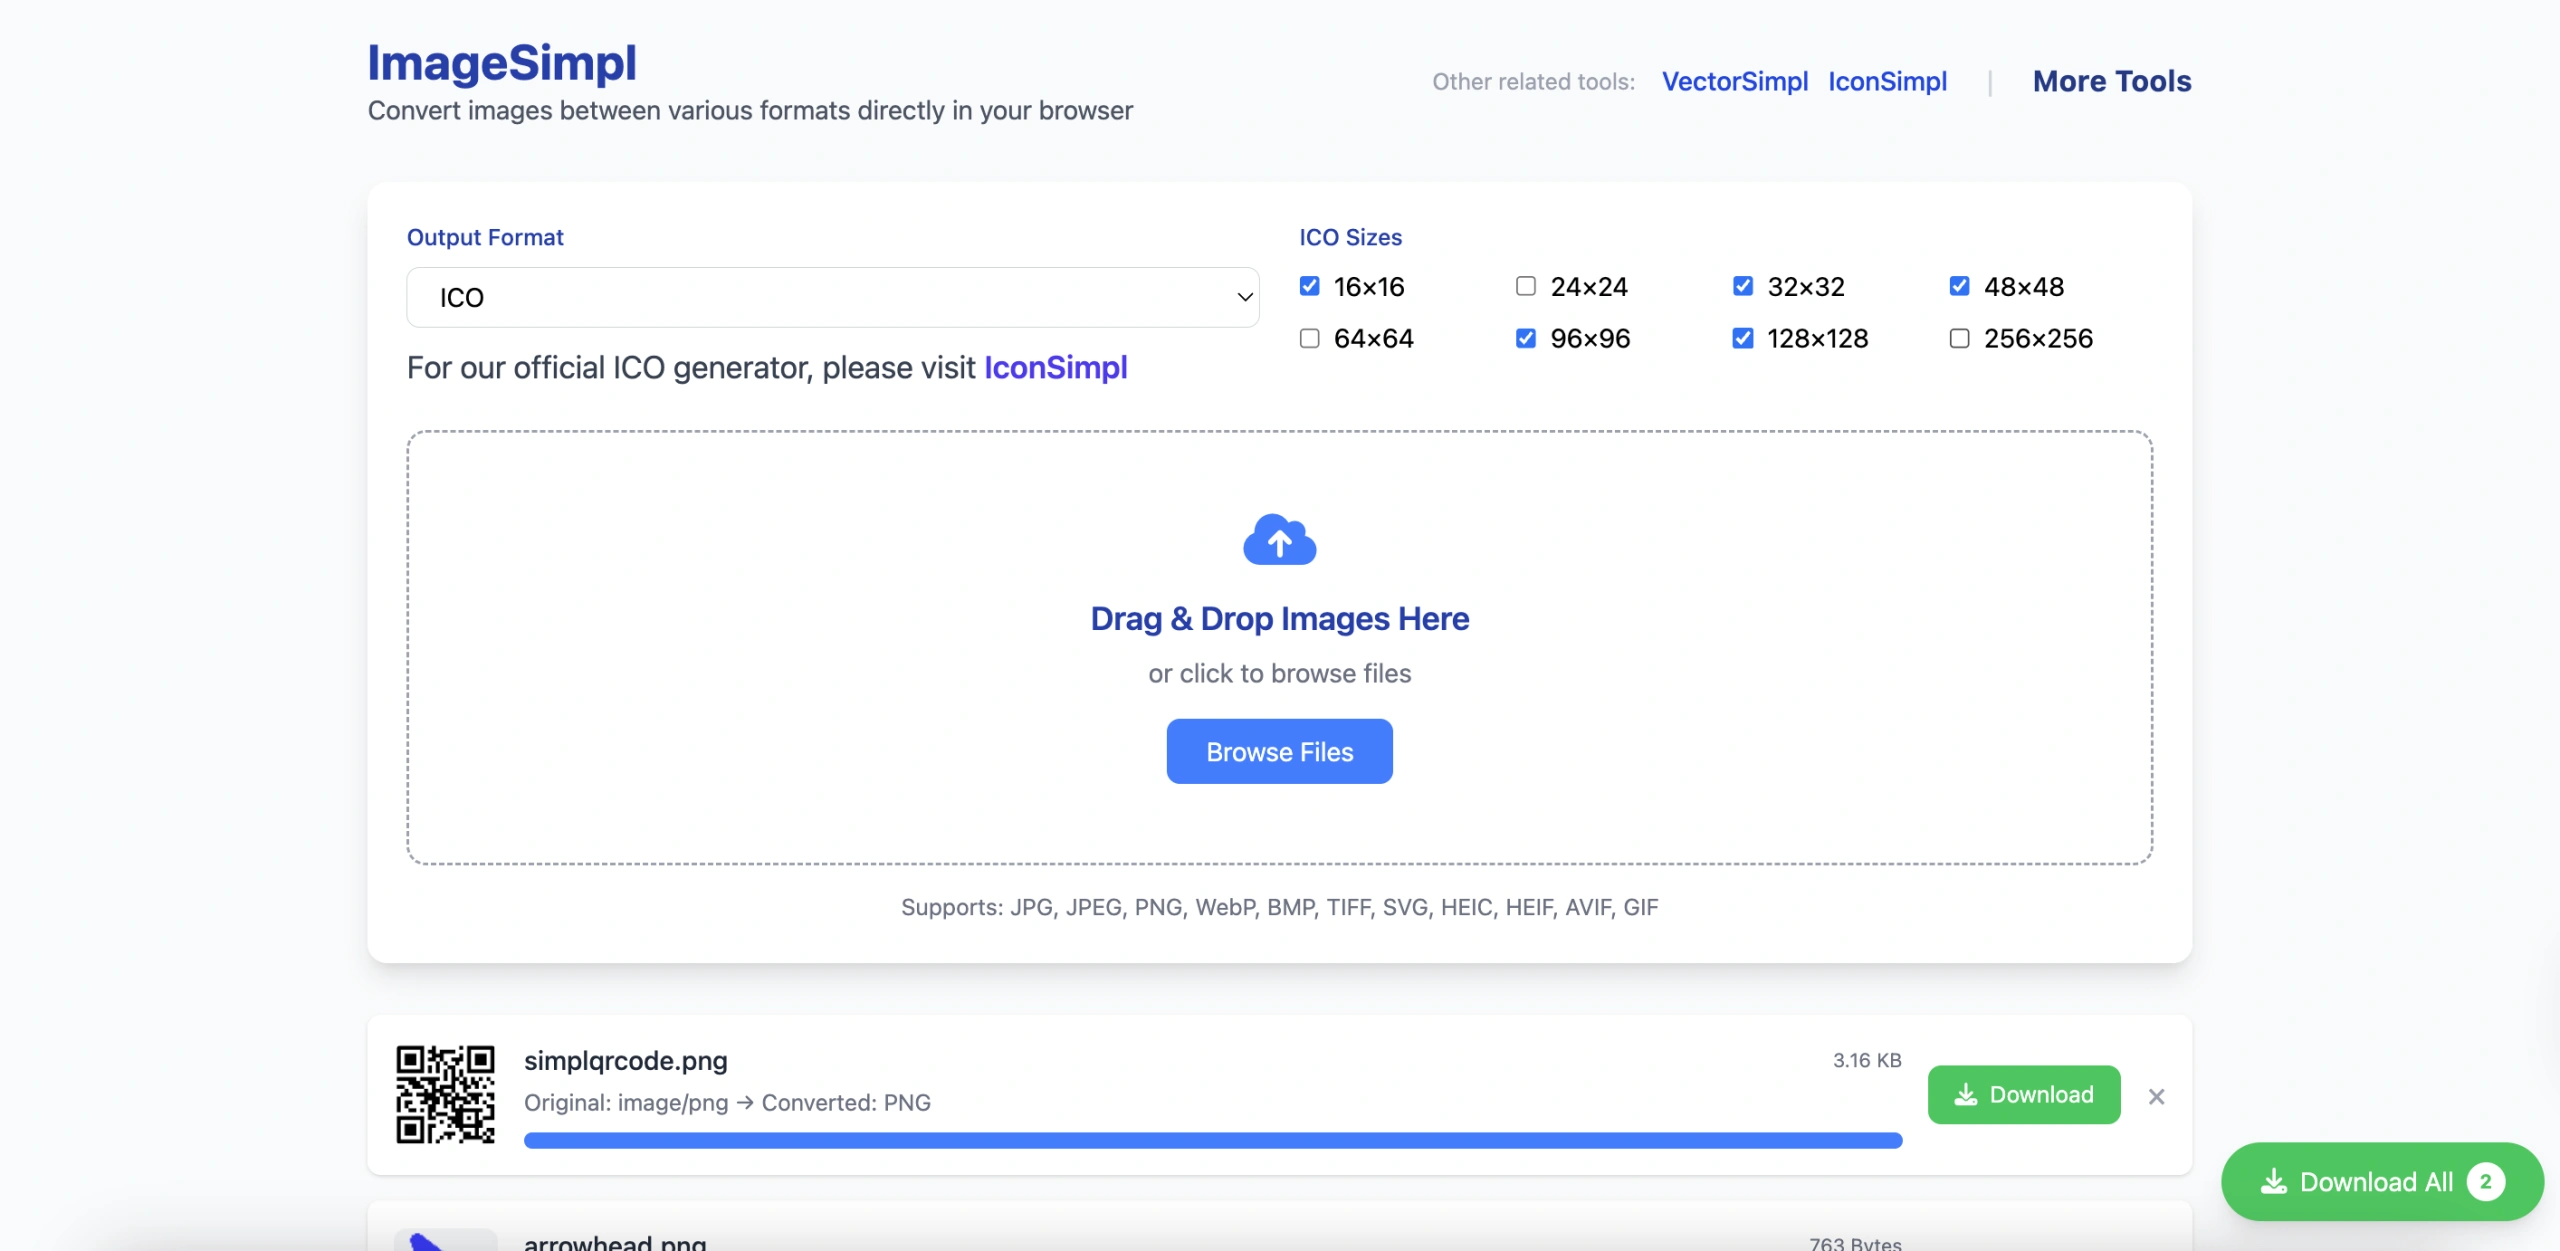Screen dimensions: 2560x1251
Task: Toggle the 64×64 checkbox
Action: [1309, 338]
